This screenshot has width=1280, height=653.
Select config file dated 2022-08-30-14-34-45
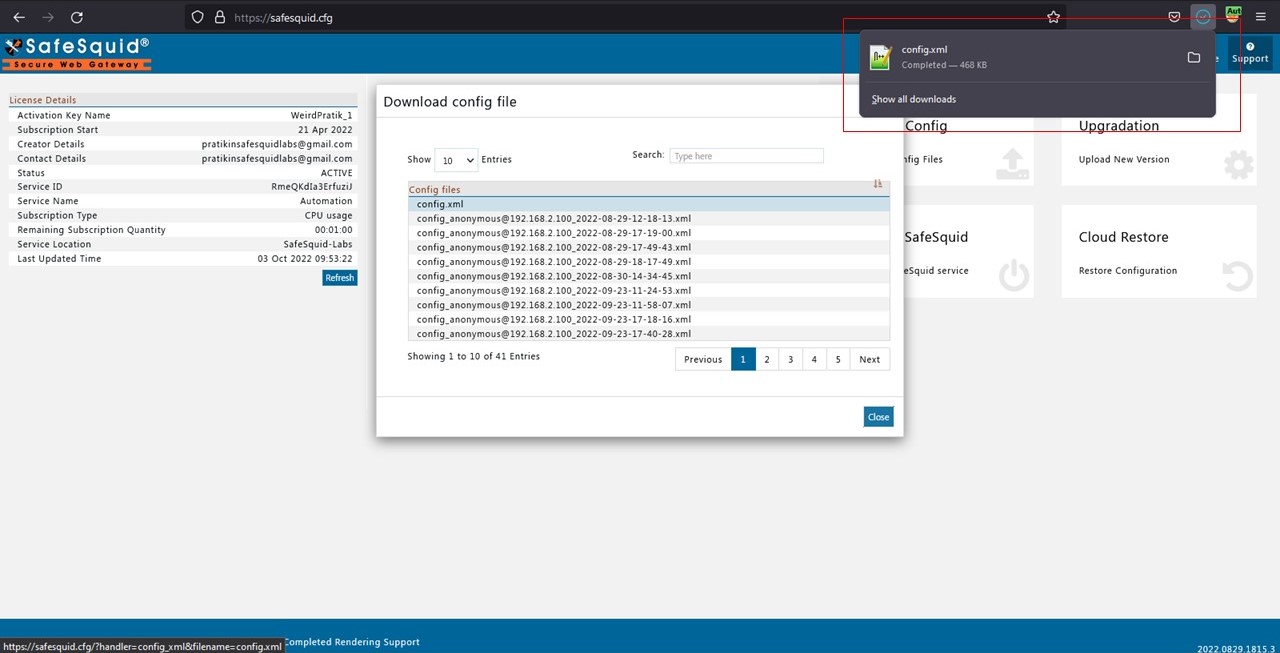[x=648, y=276]
